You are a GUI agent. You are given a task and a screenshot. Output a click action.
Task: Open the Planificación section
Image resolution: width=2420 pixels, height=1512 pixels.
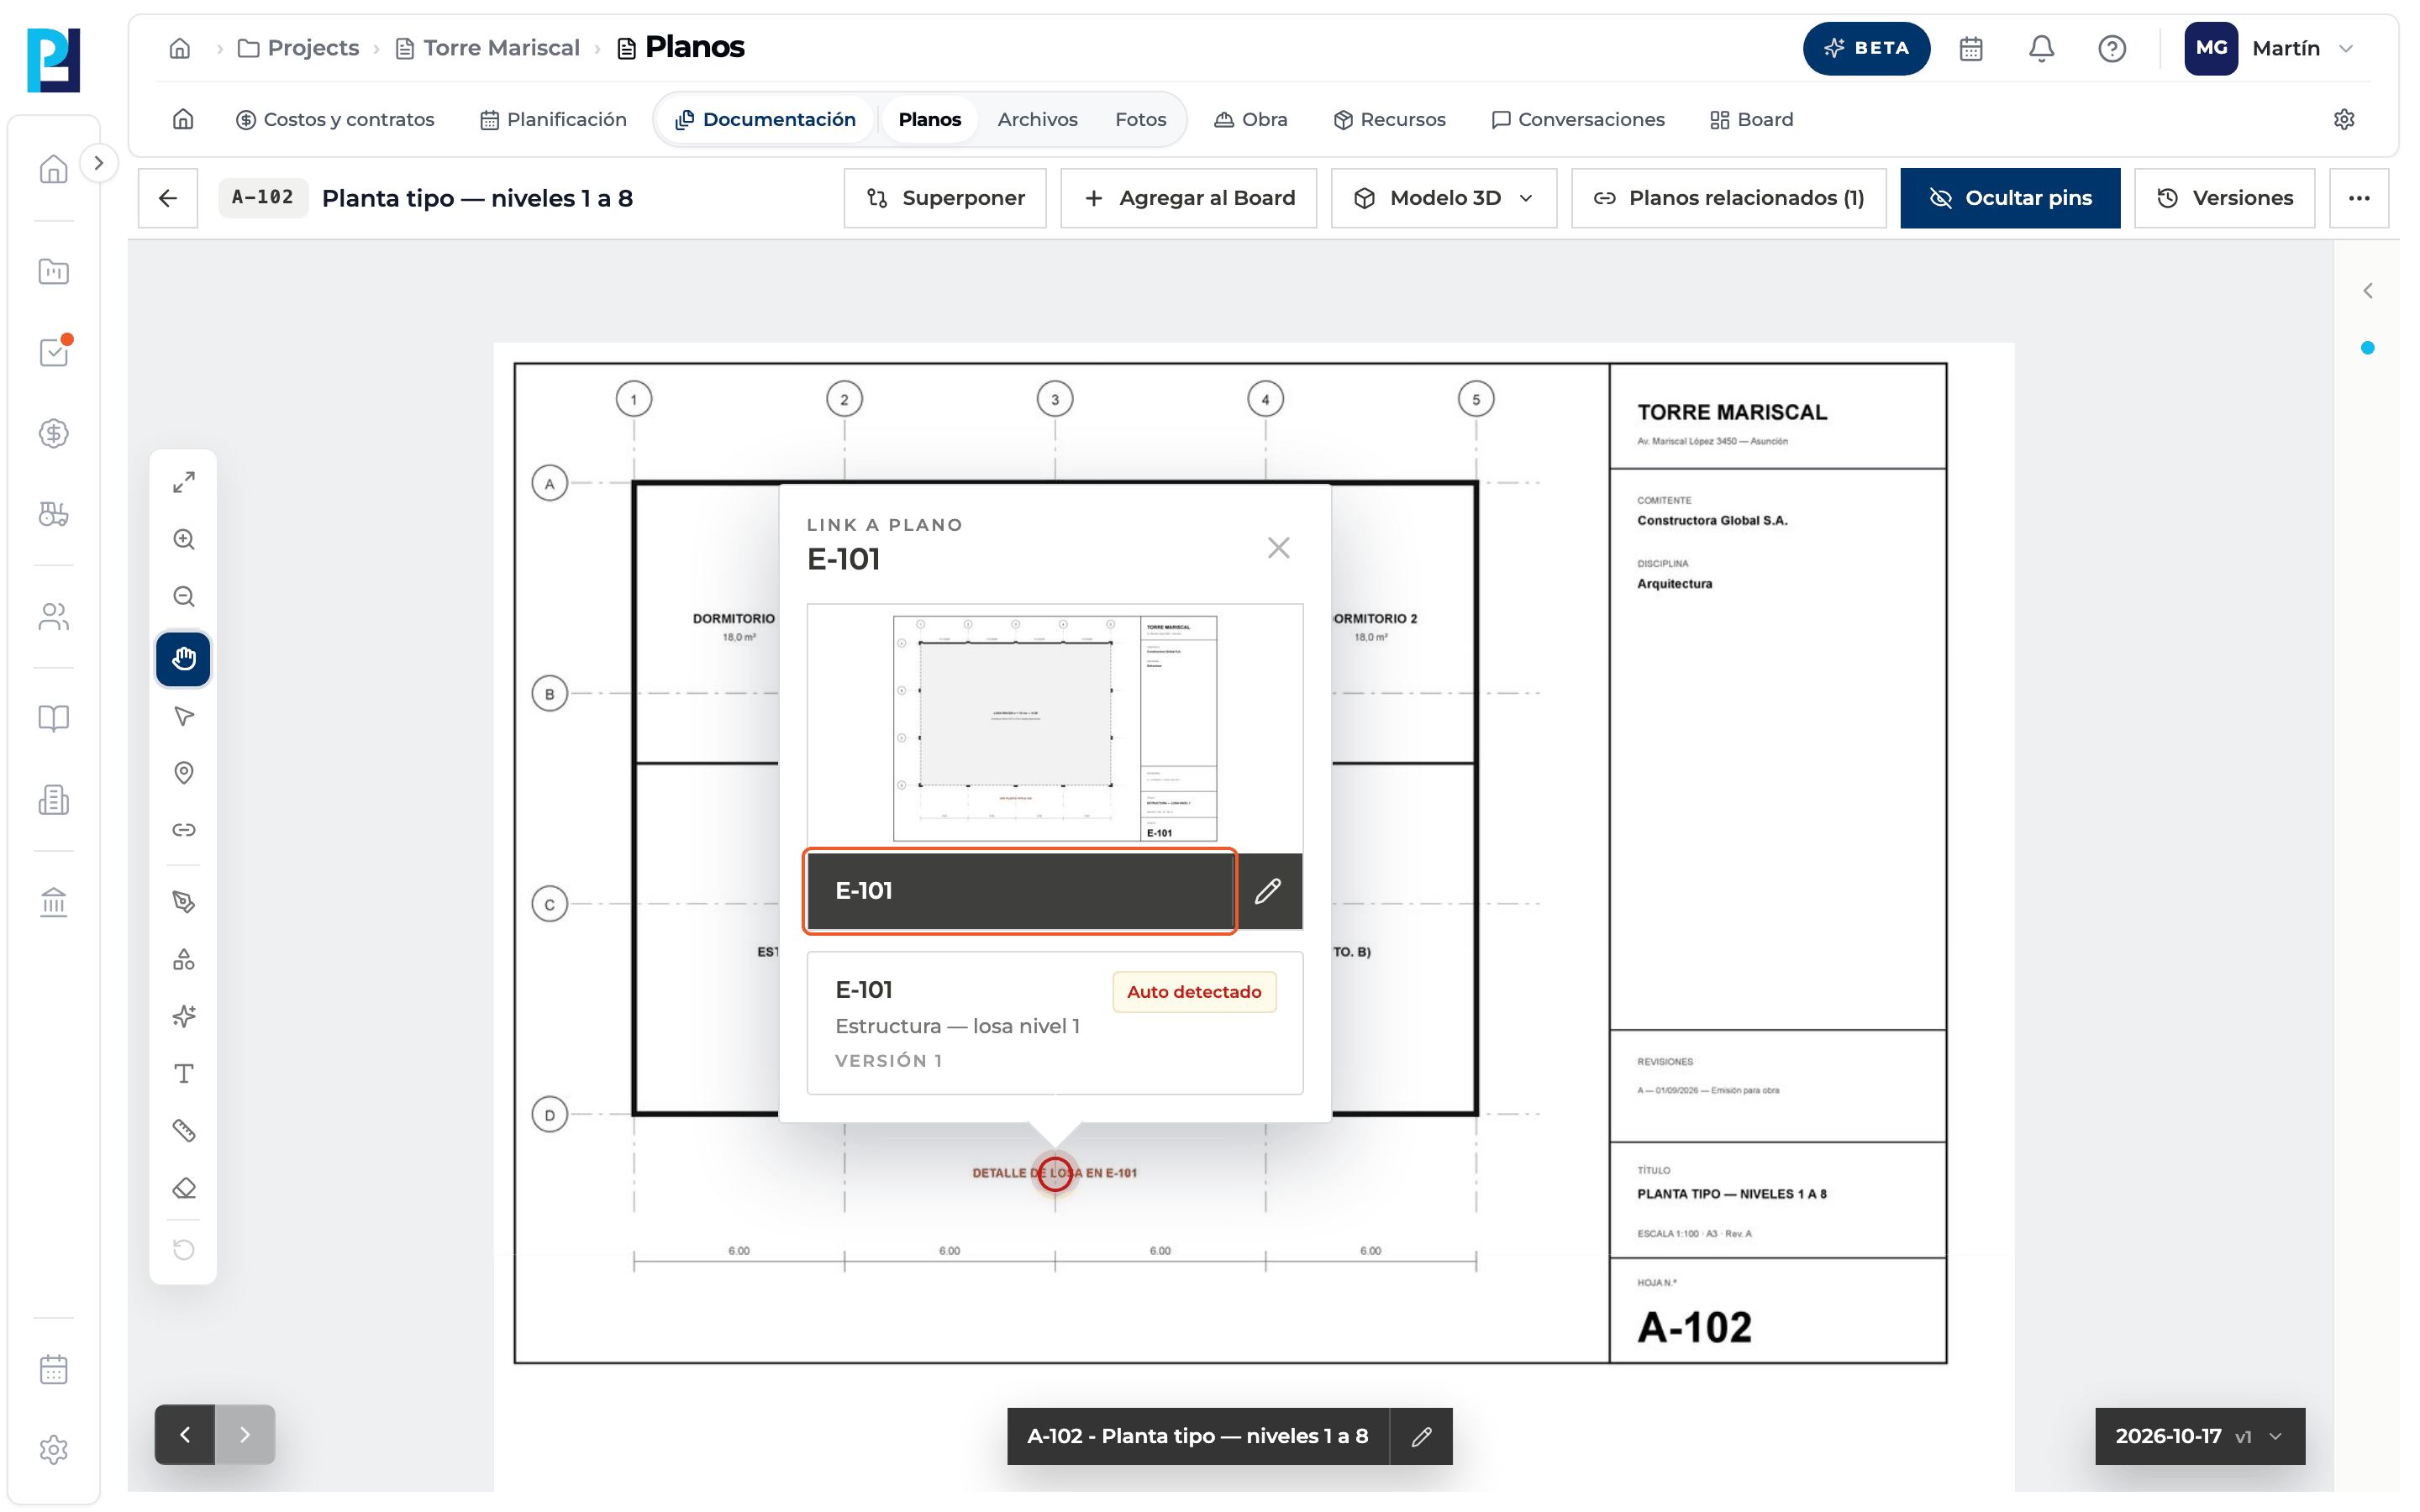coord(553,119)
